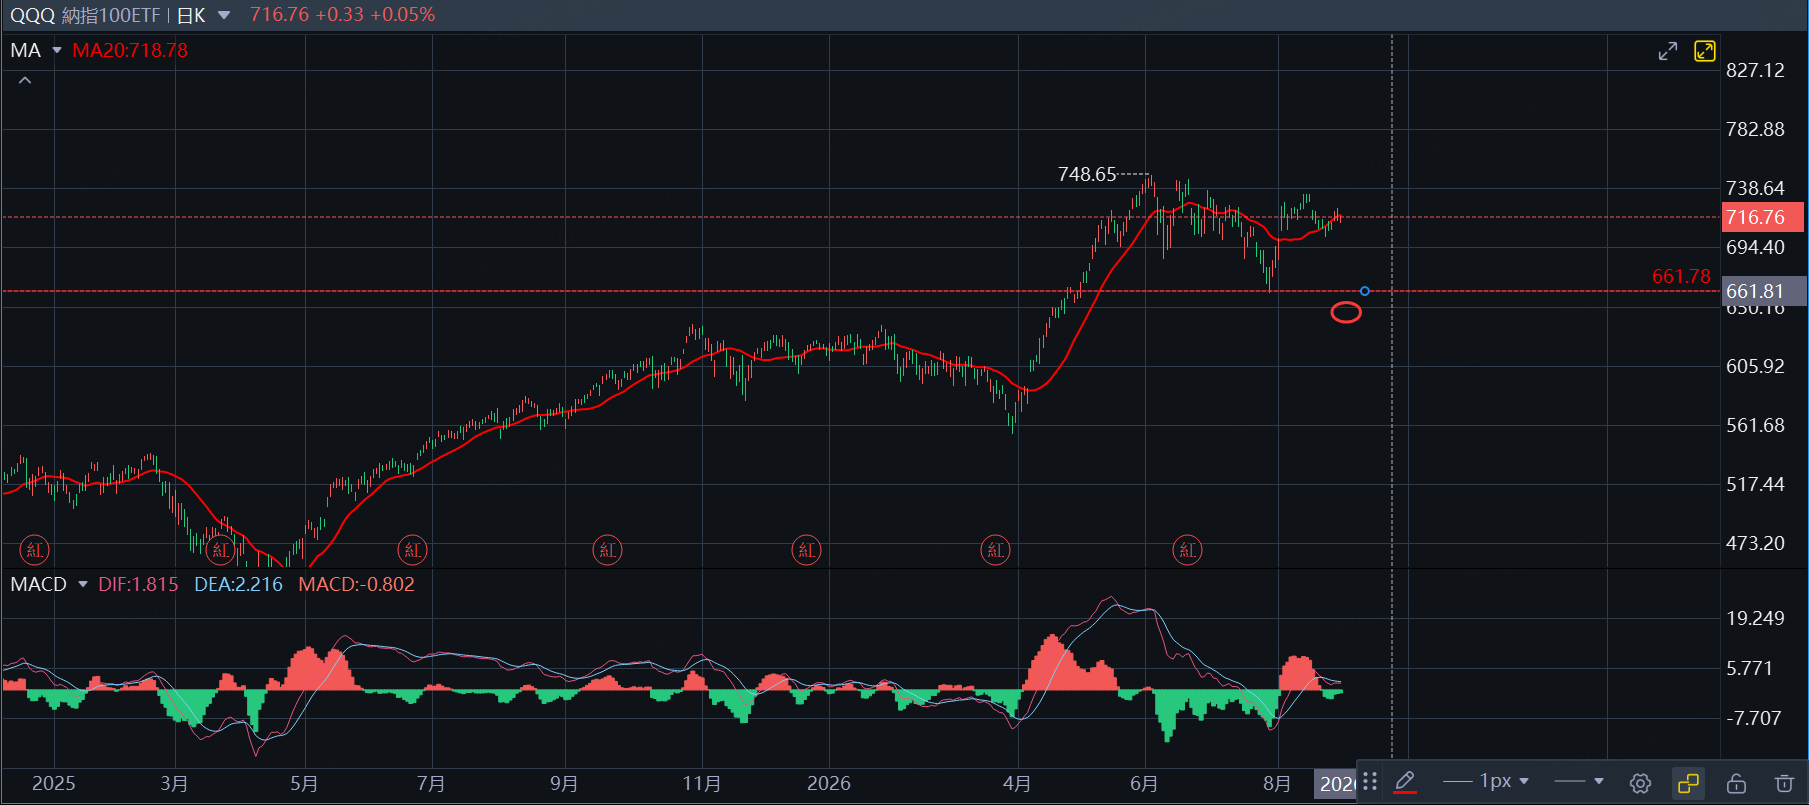Click the blue handle on the 661.78 line
This screenshot has height=805, width=1809.
tap(1365, 291)
